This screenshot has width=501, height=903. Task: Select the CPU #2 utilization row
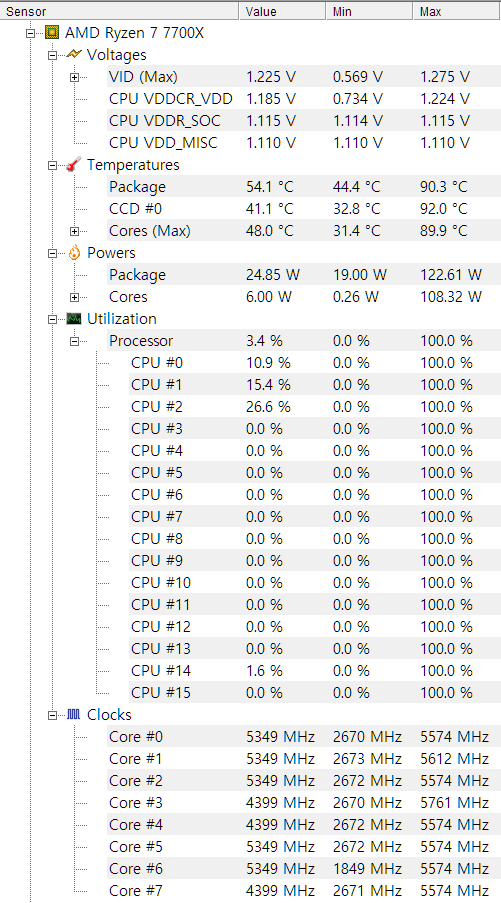point(314,407)
